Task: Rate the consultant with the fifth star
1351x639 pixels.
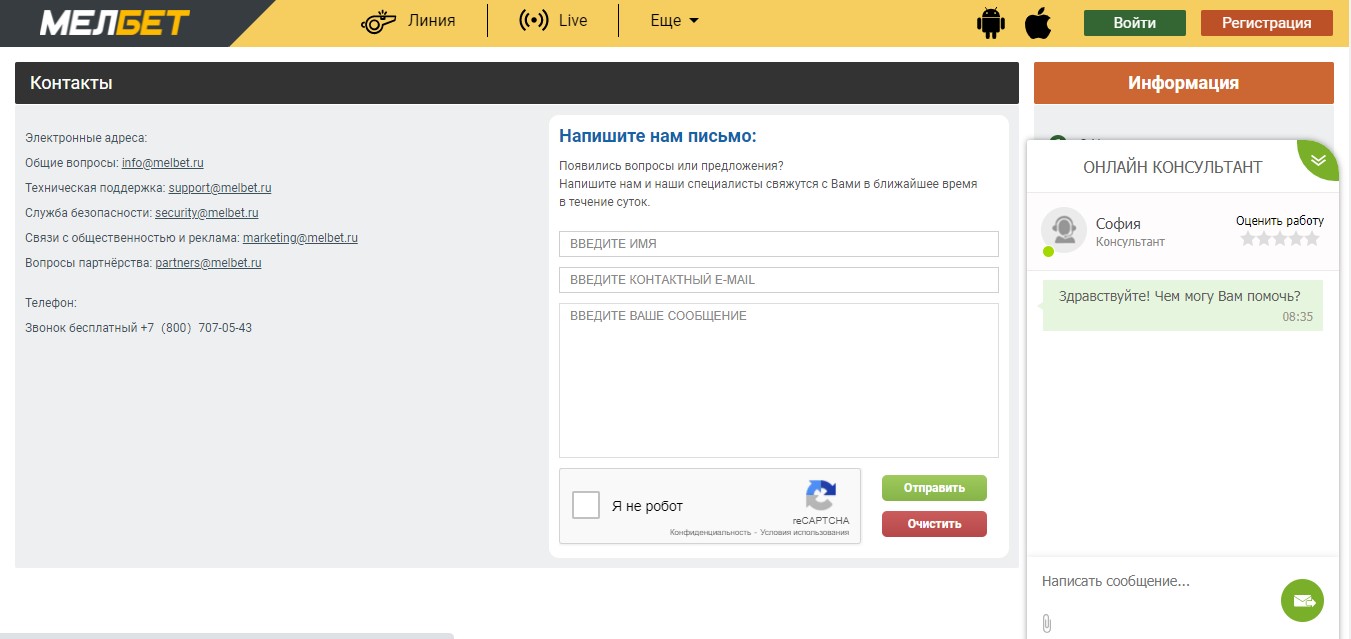Action: click(x=1312, y=239)
